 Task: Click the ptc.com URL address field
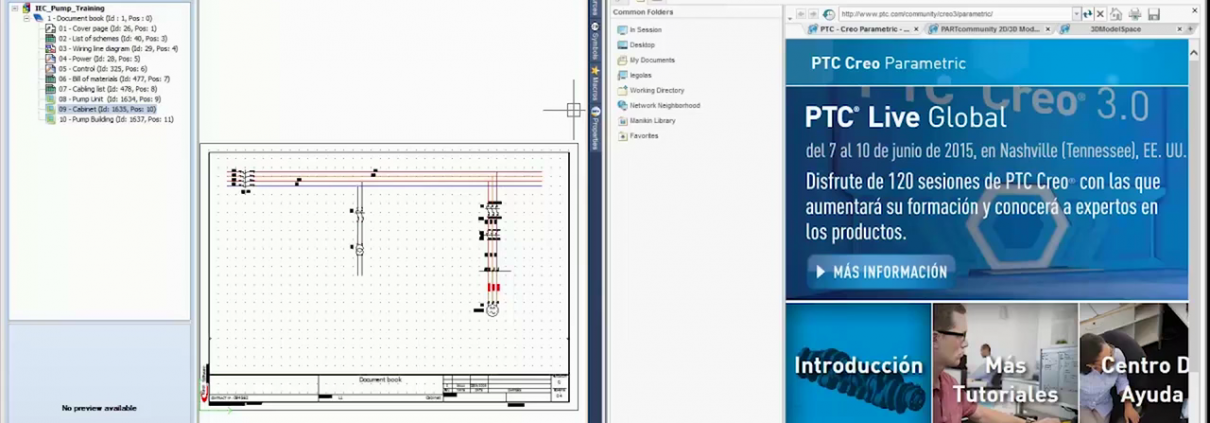click(x=955, y=14)
